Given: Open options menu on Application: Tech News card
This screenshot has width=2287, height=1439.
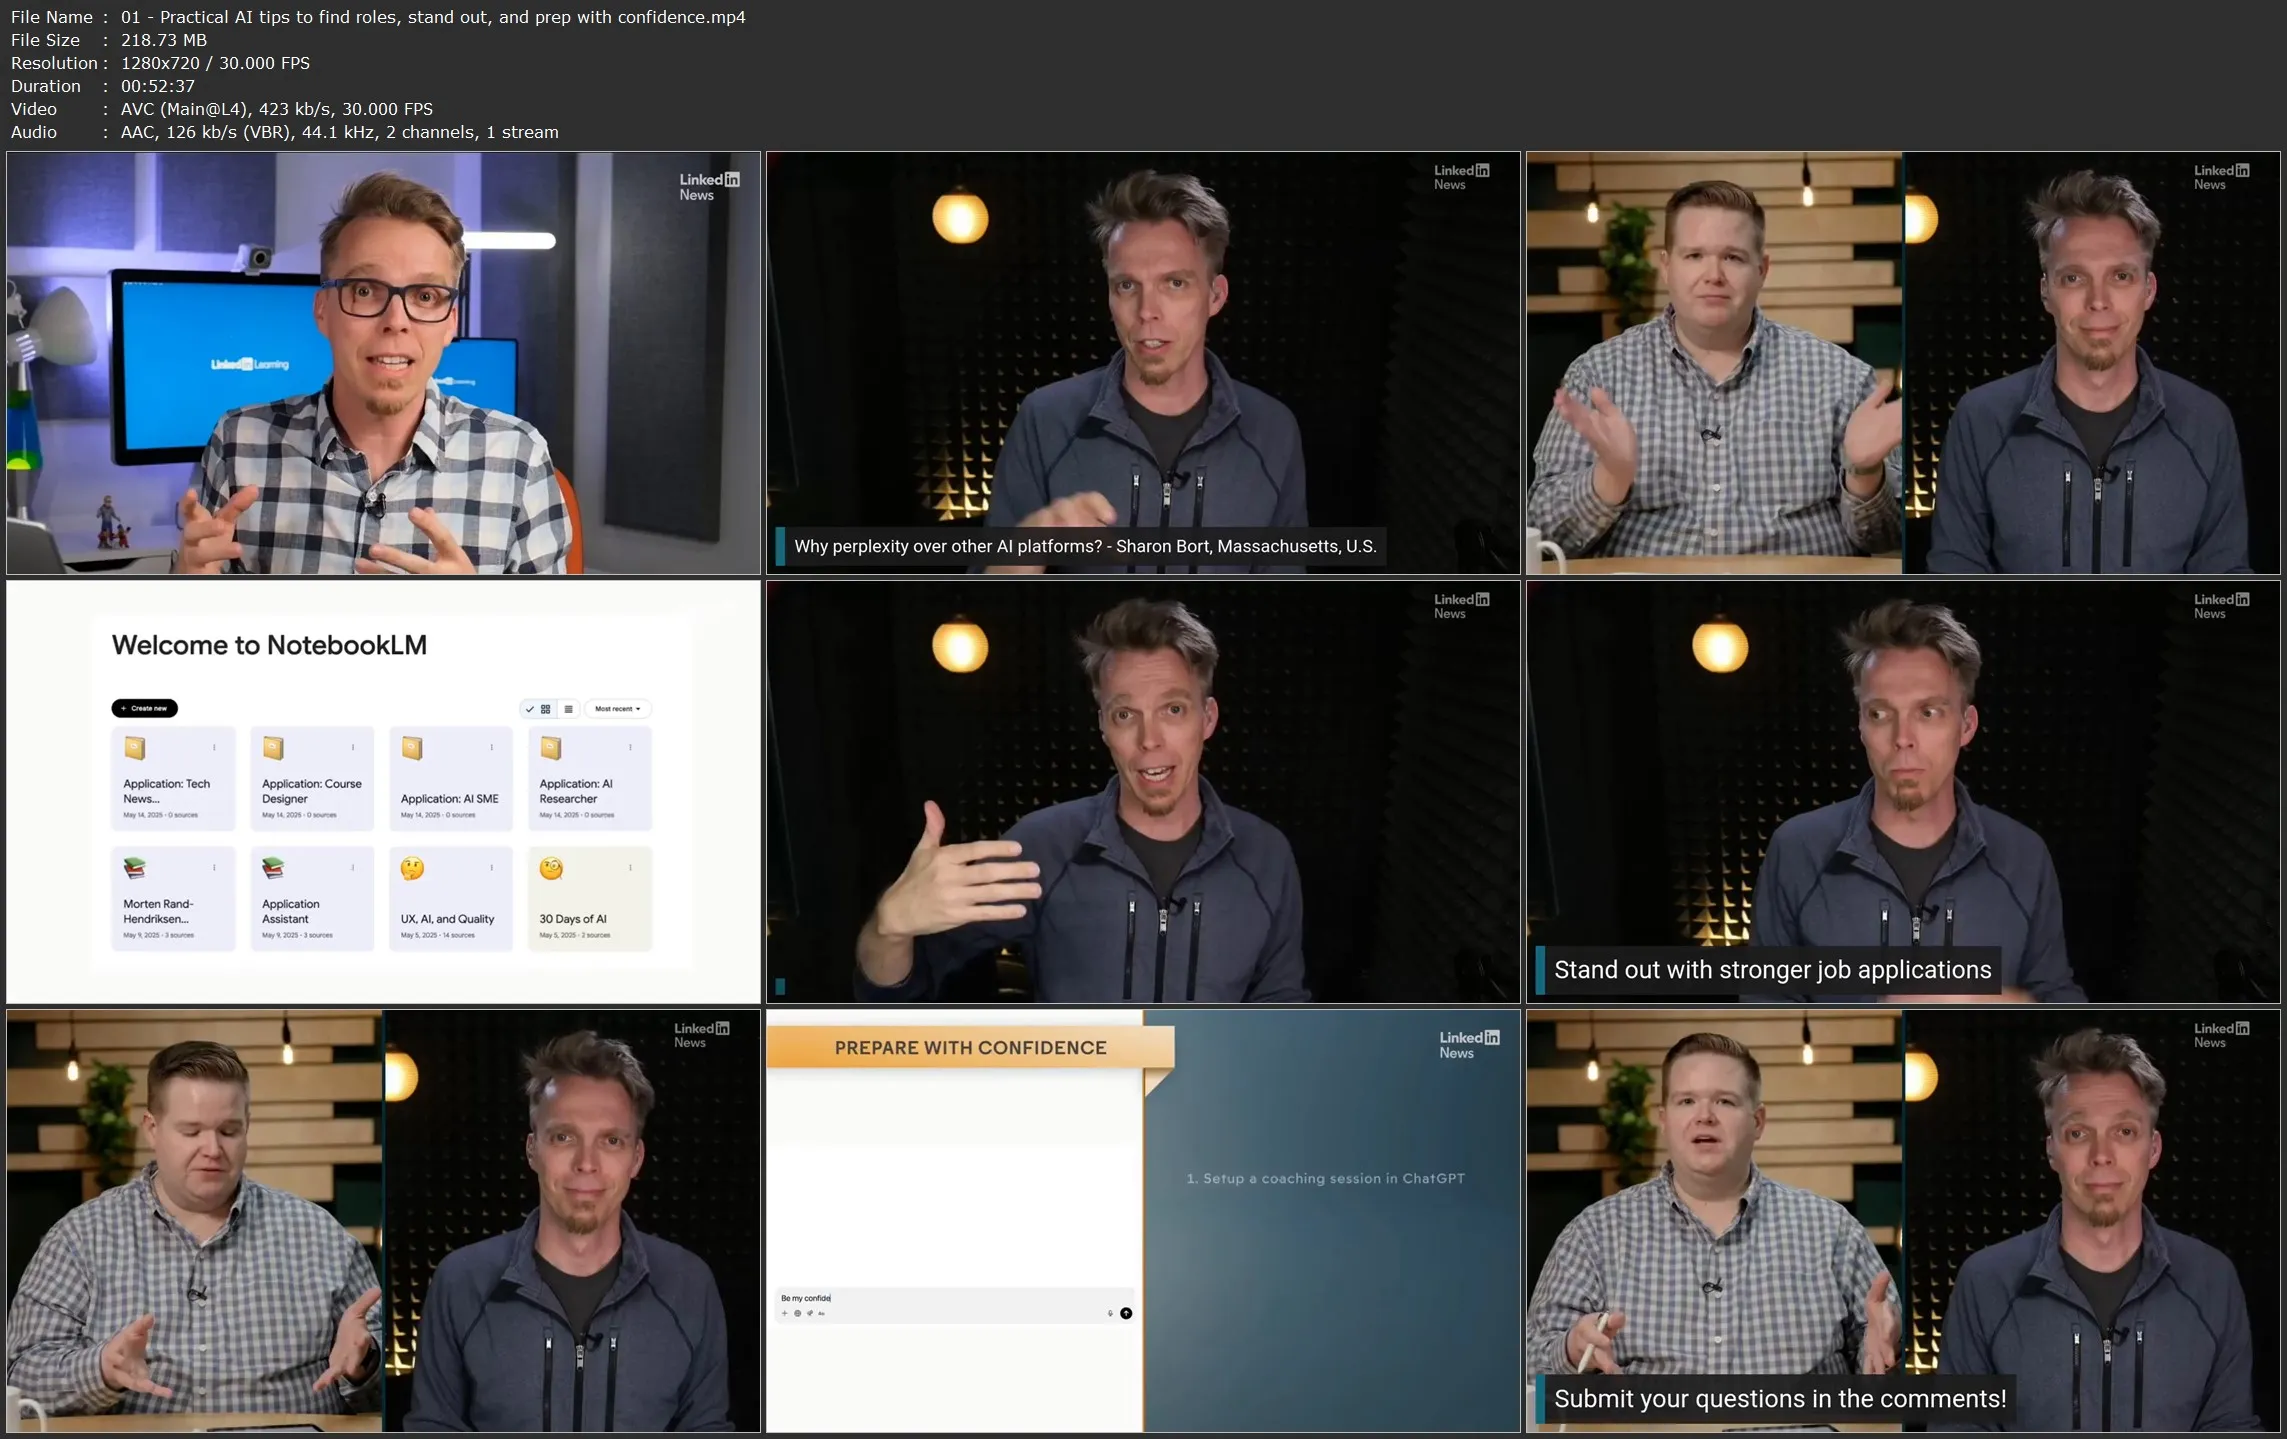Looking at the screenshot, I should click(x=214, y=747).
